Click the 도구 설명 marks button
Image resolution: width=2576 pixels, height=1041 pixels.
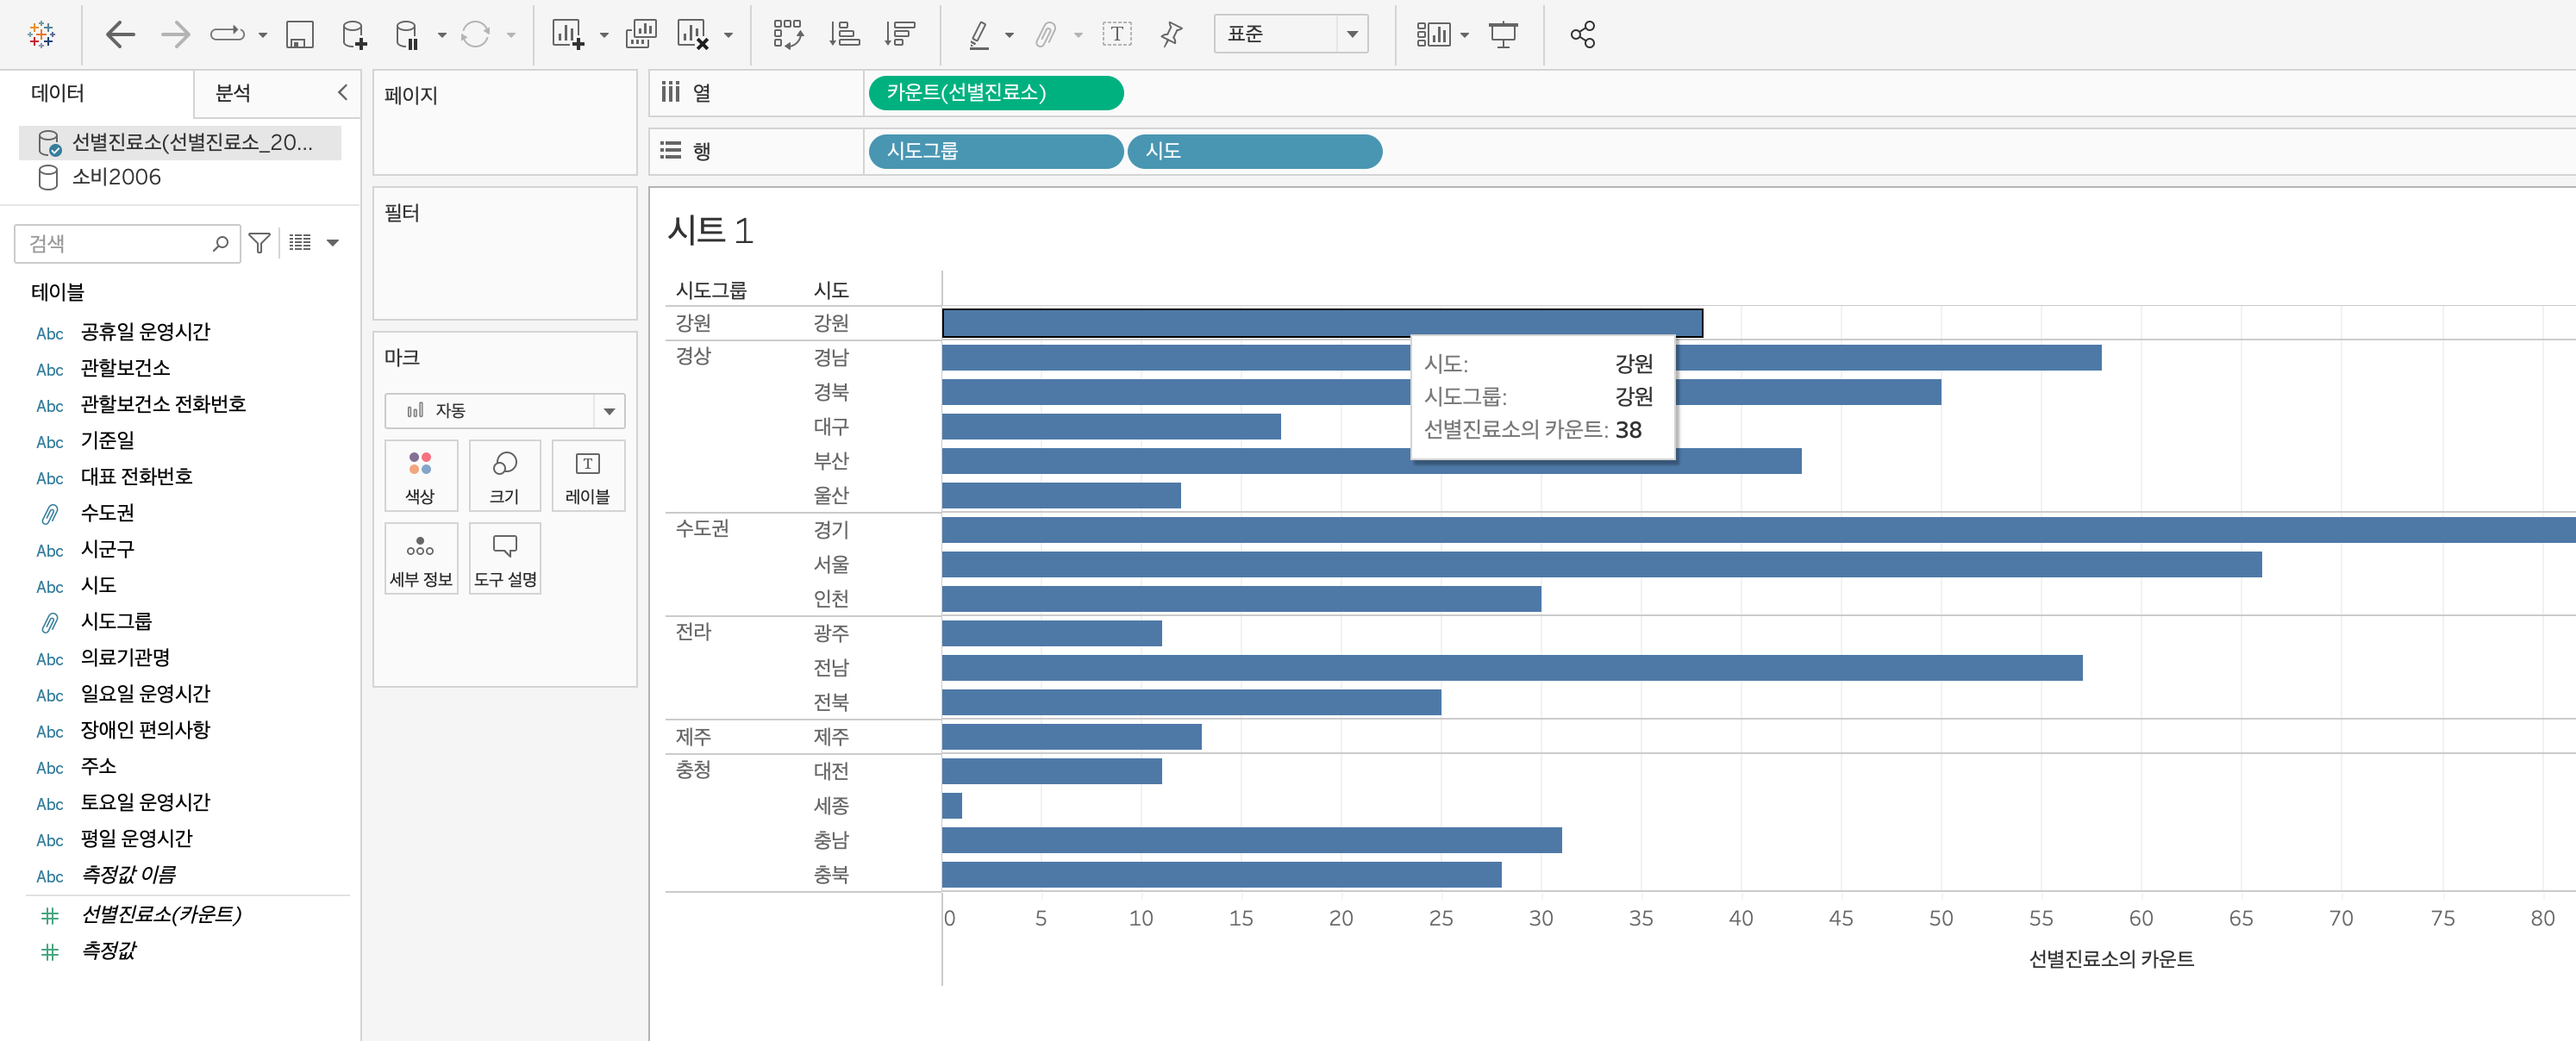pos(504,560)
